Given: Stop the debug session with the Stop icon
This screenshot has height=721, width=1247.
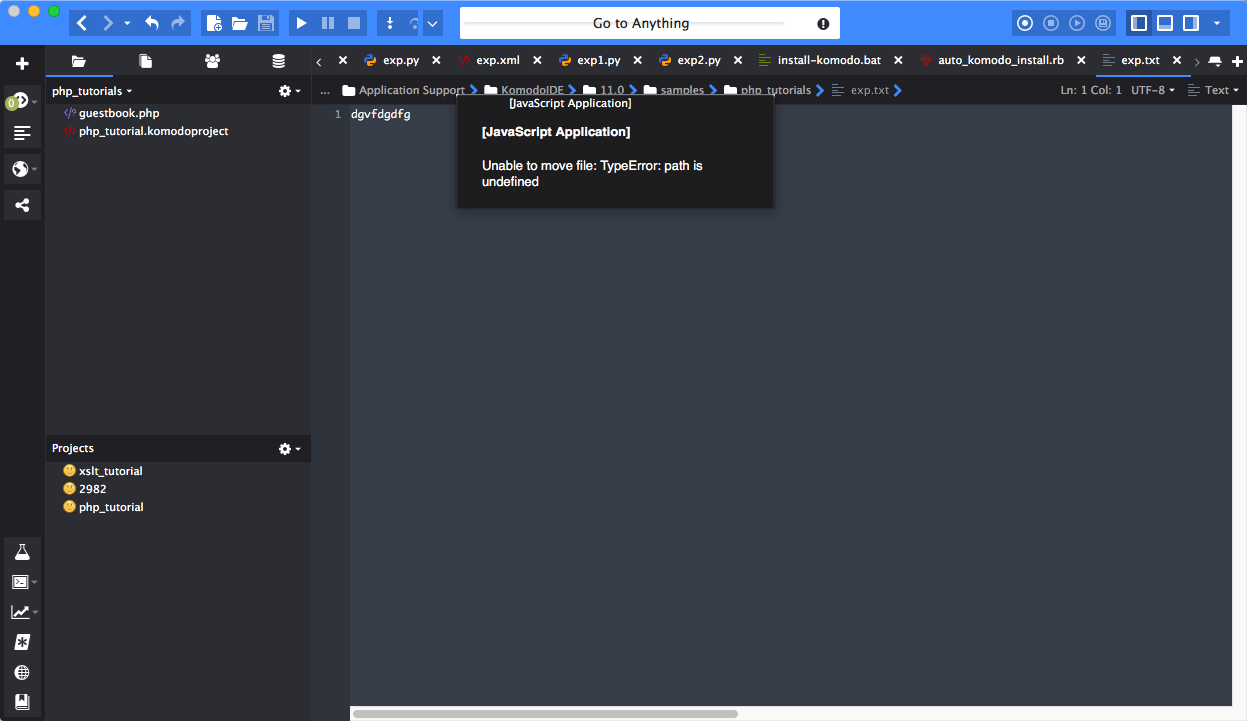Looking at the screenshot, I should (x=353, y=22).
